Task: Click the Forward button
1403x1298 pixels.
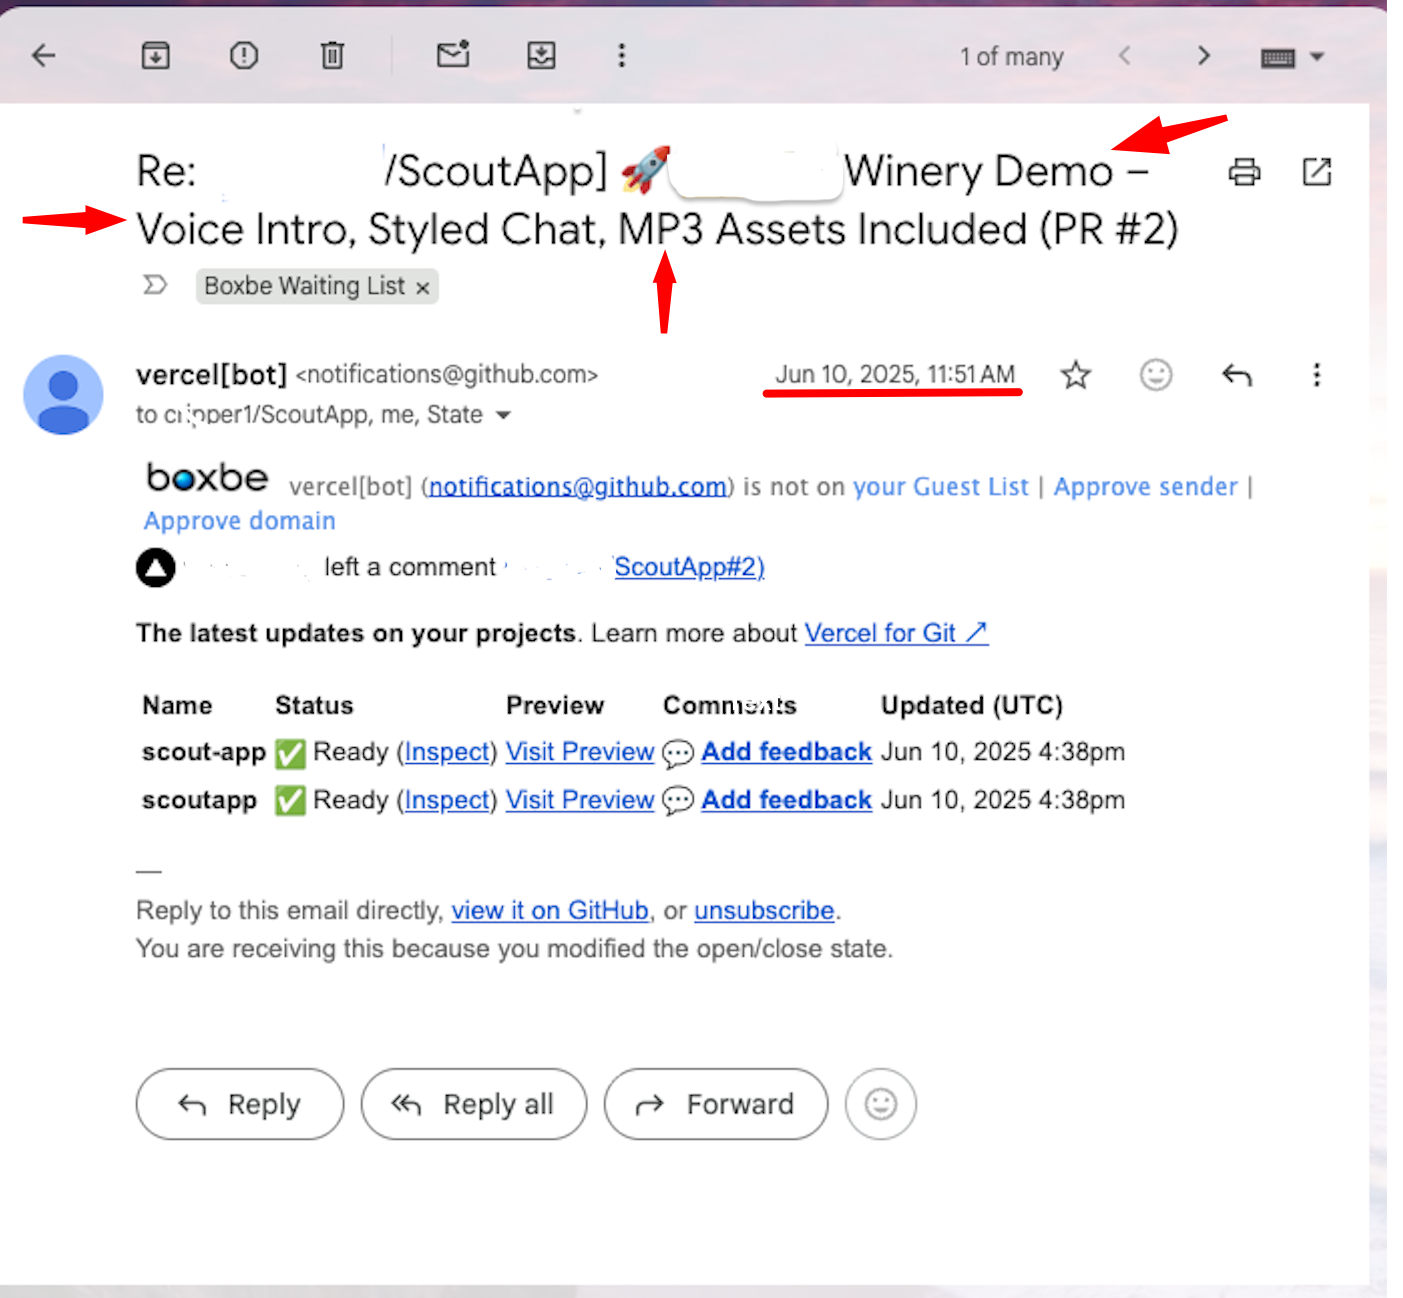Action: coord(716,1104)
